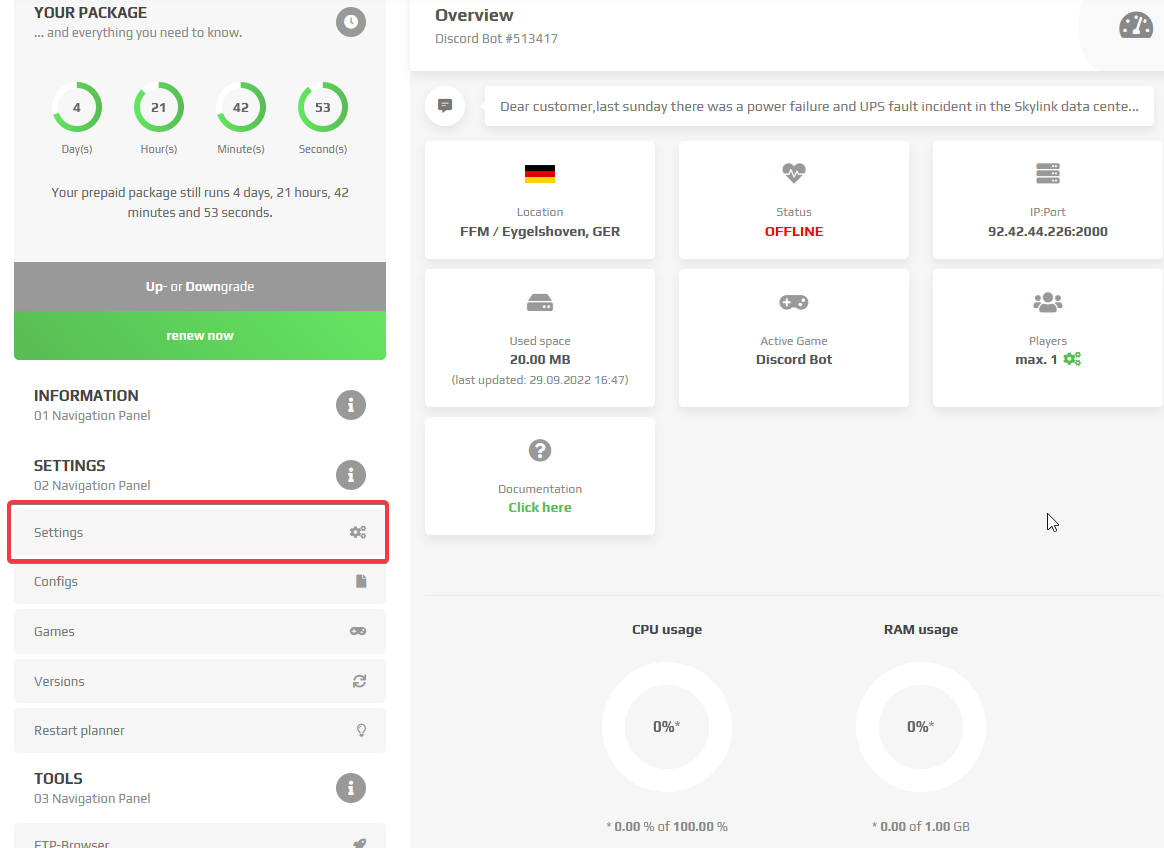
Task: Click the Discord Bot active game text
Action: click(x=794, y=359)
